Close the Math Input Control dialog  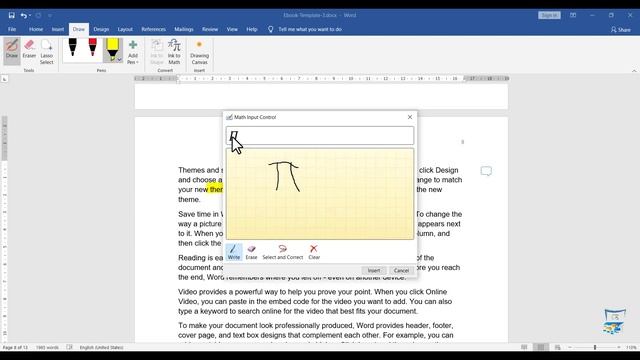410,117
